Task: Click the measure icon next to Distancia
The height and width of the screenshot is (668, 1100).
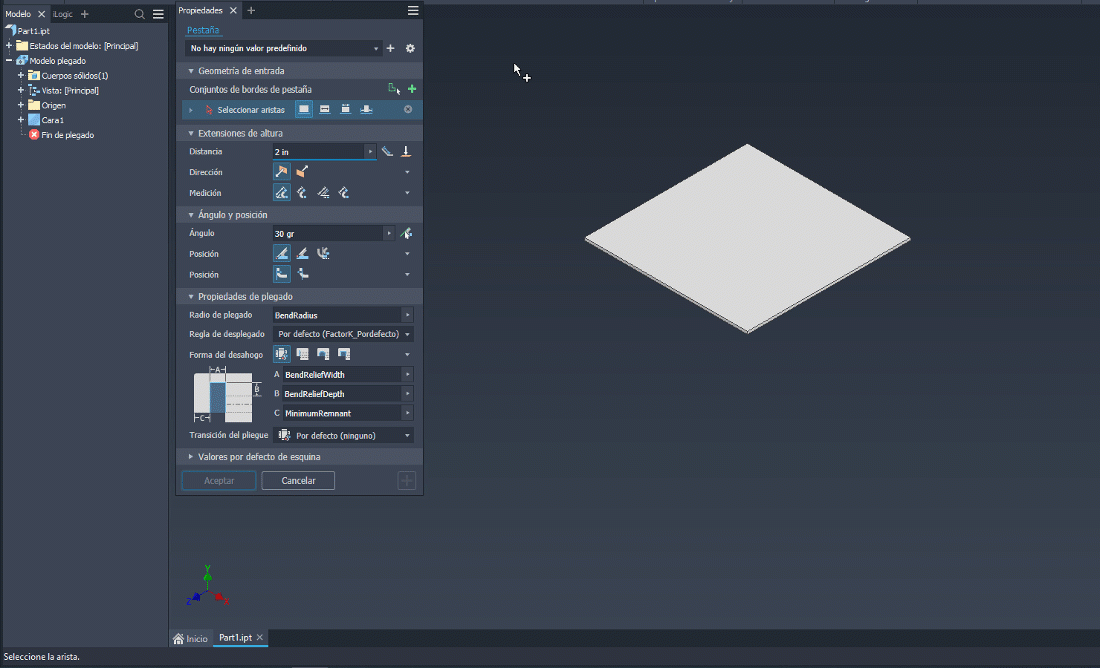Action: [387, 152]
